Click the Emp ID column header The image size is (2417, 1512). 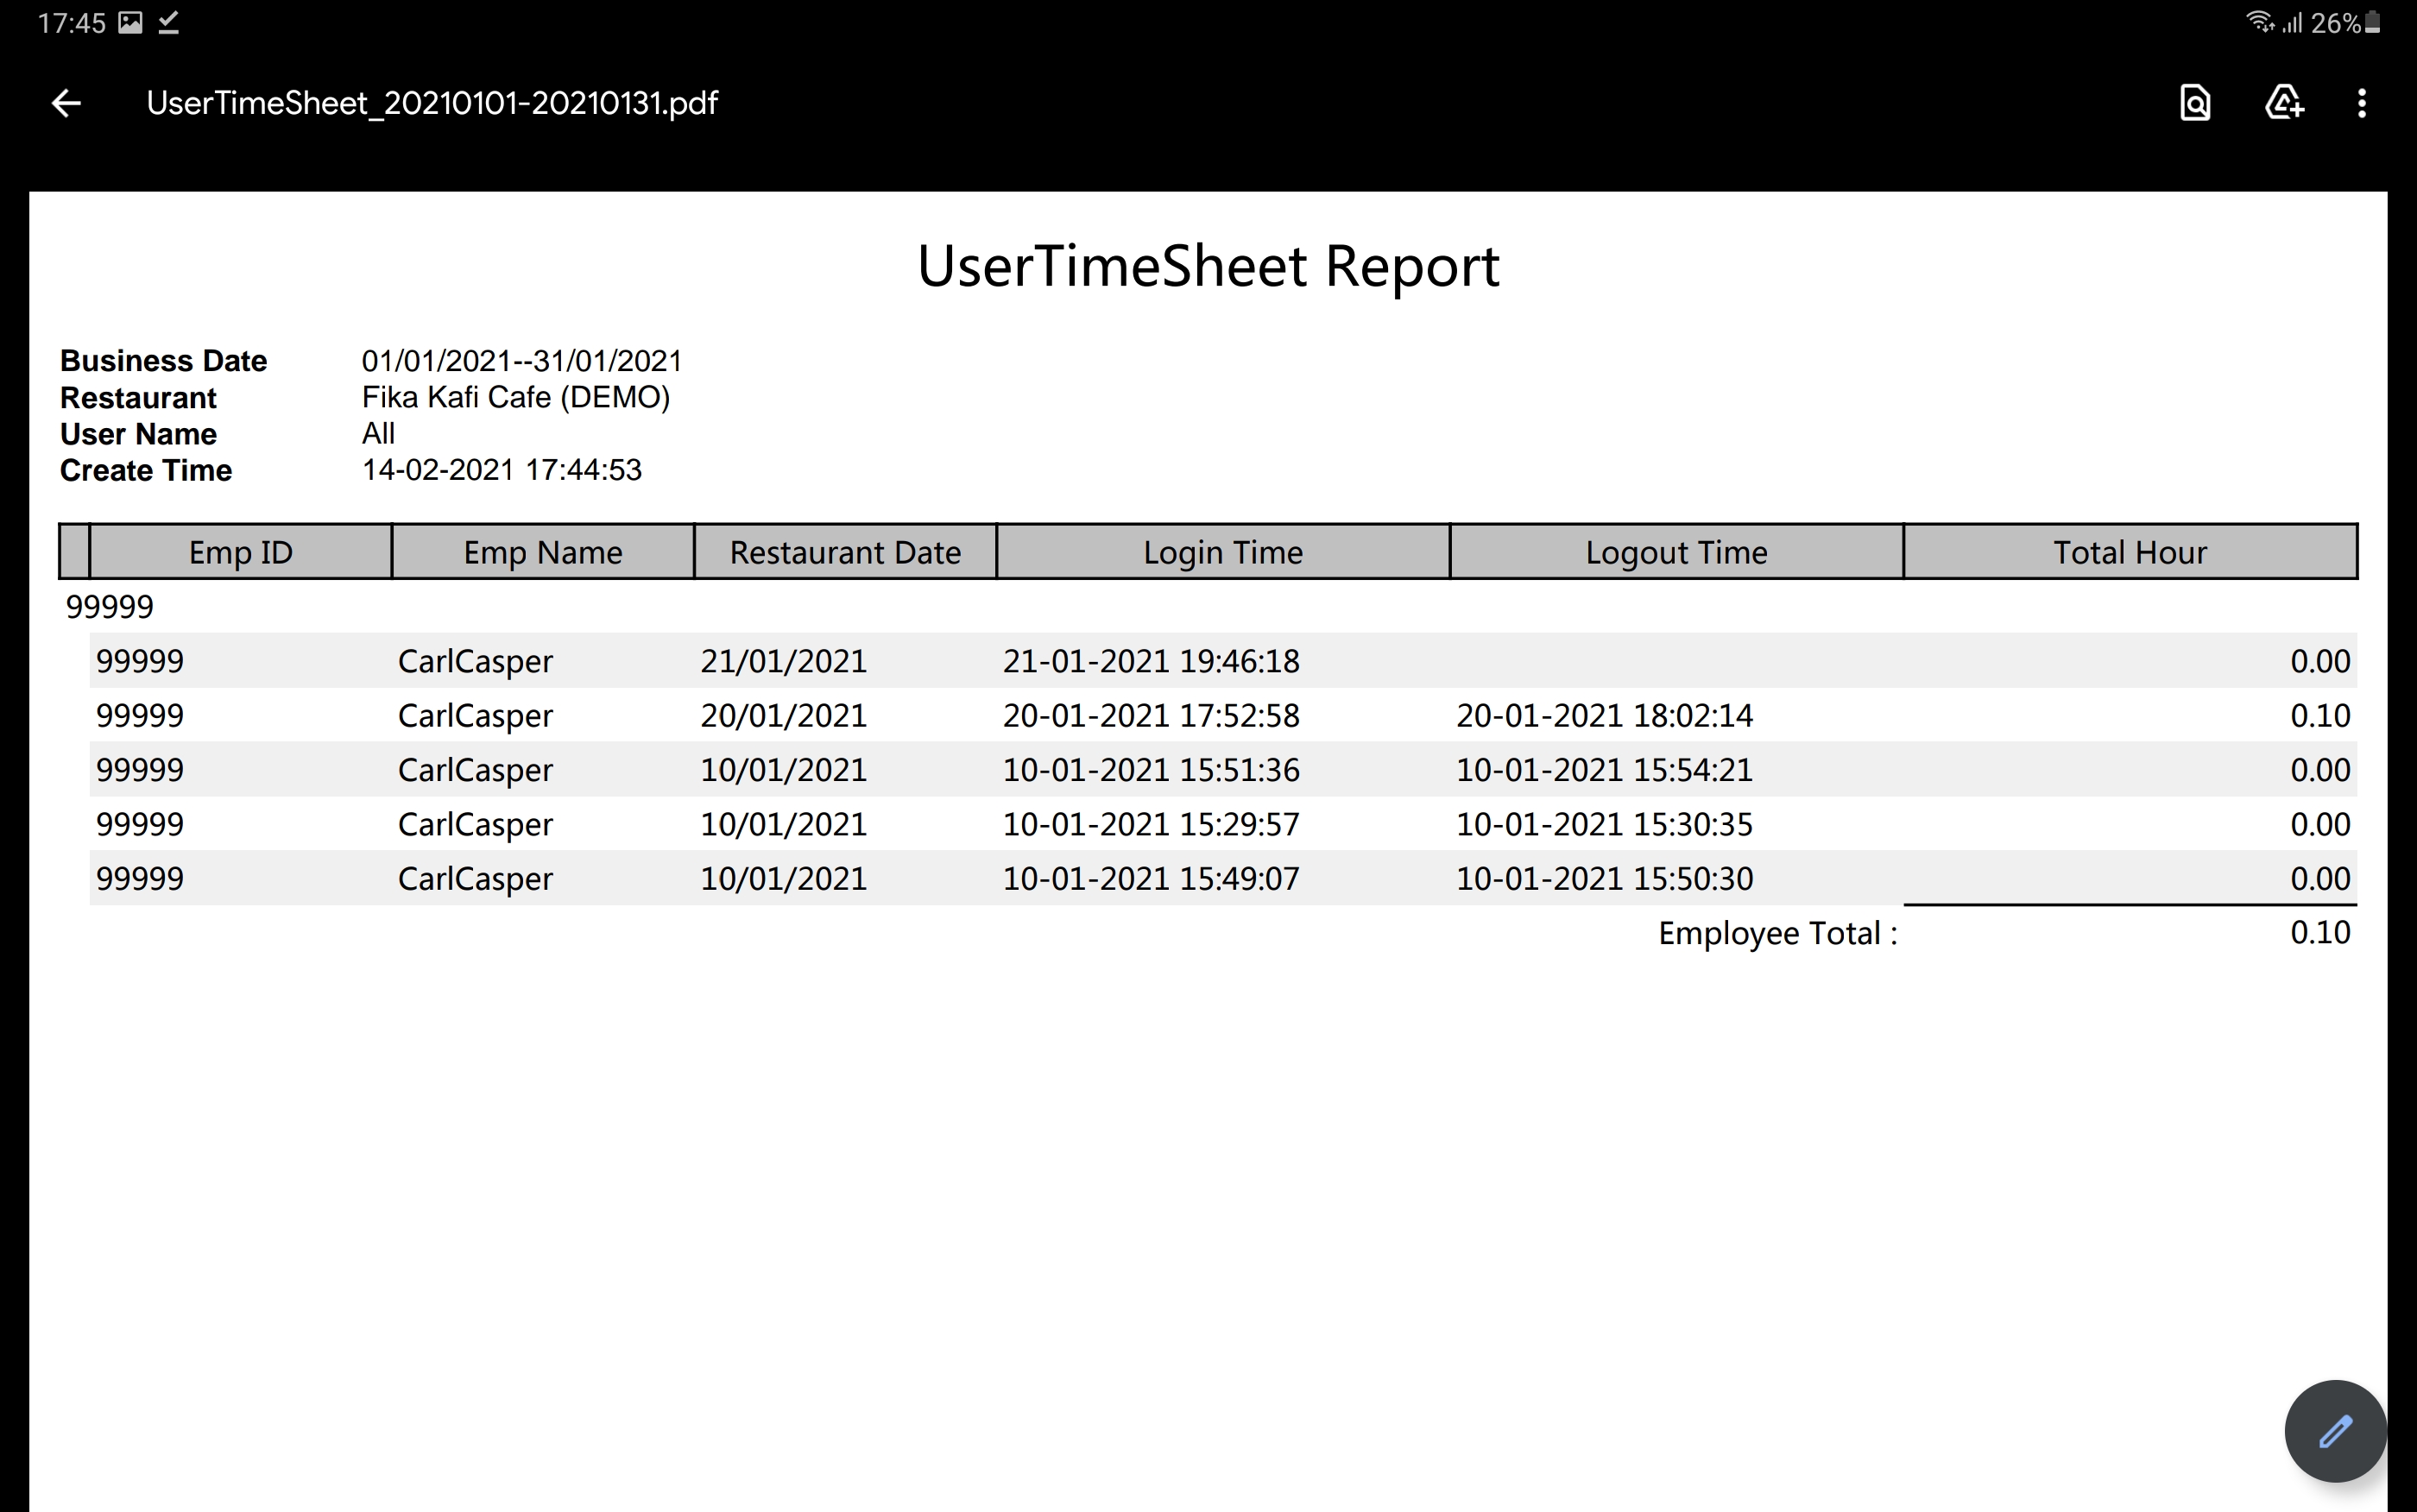point(240,552)
